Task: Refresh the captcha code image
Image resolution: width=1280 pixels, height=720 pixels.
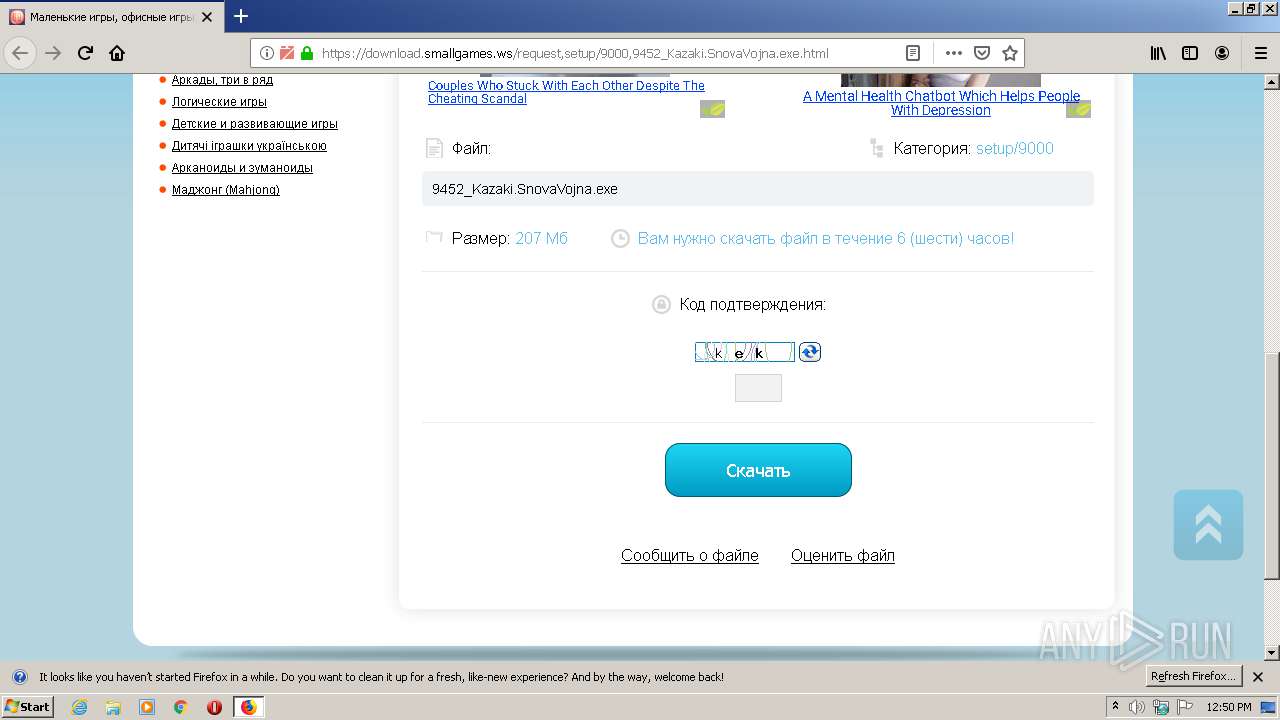Action: coord(810,352)
